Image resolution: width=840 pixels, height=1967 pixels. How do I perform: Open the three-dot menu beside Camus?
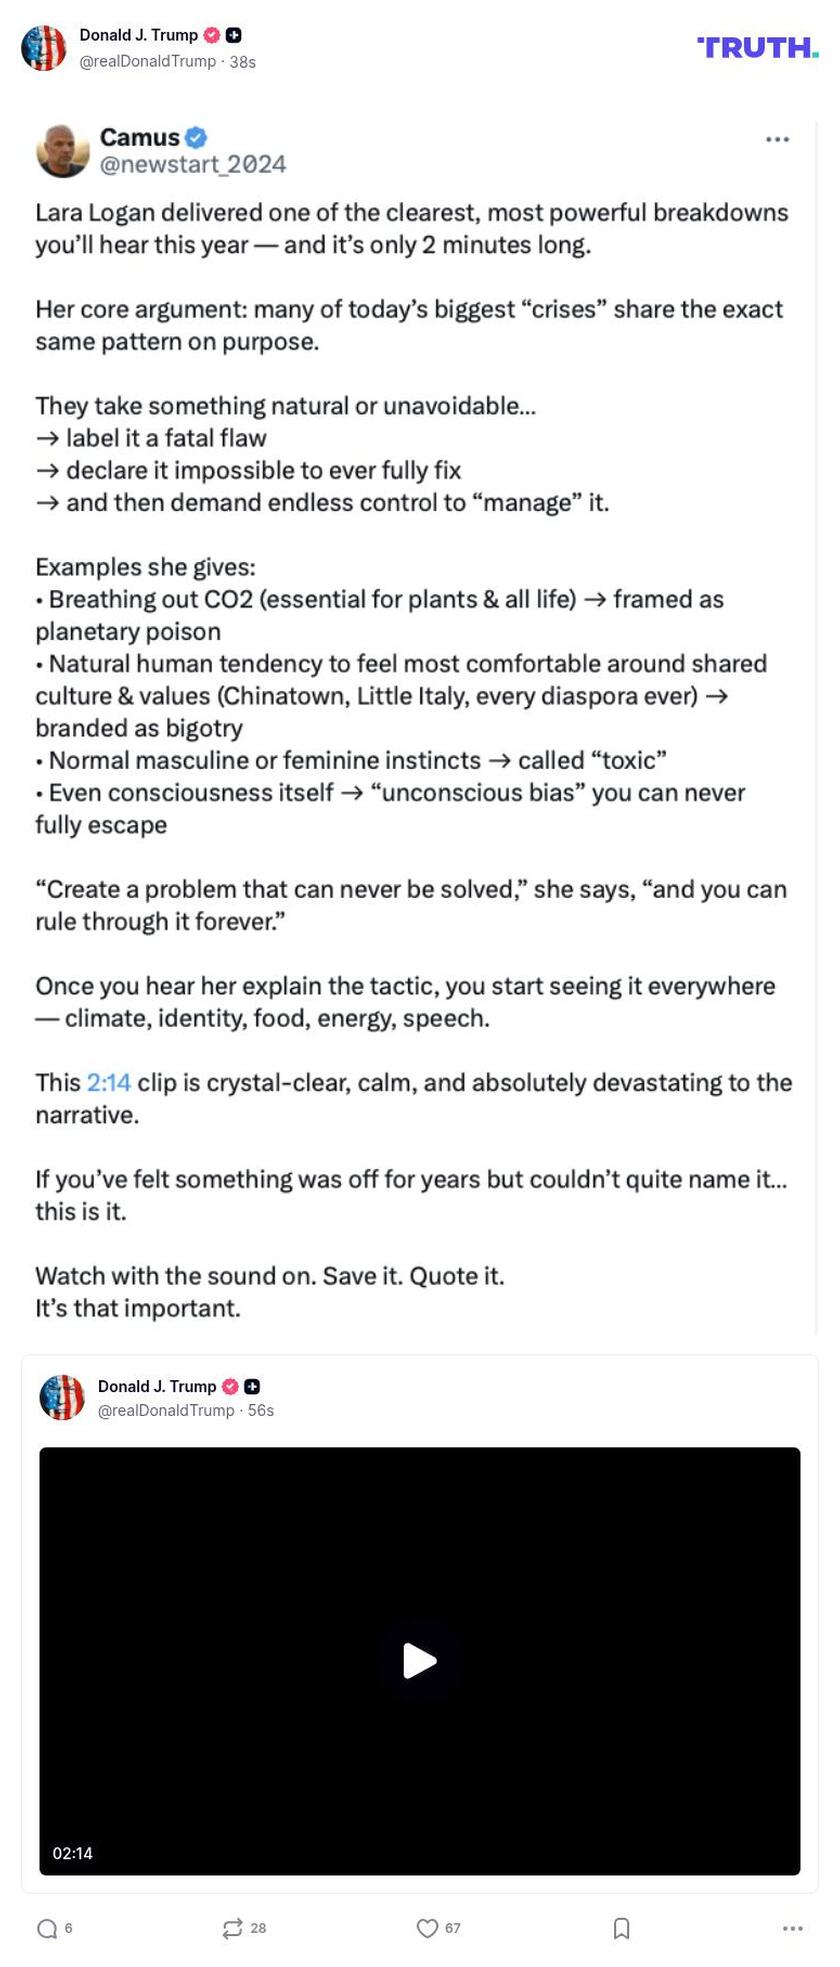pos(777,140)
